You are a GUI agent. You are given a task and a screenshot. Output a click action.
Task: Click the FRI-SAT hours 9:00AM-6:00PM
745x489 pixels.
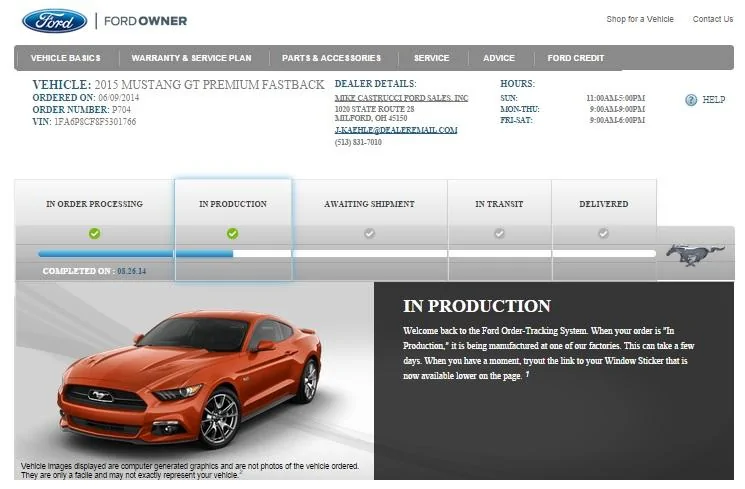coord(617,120)
